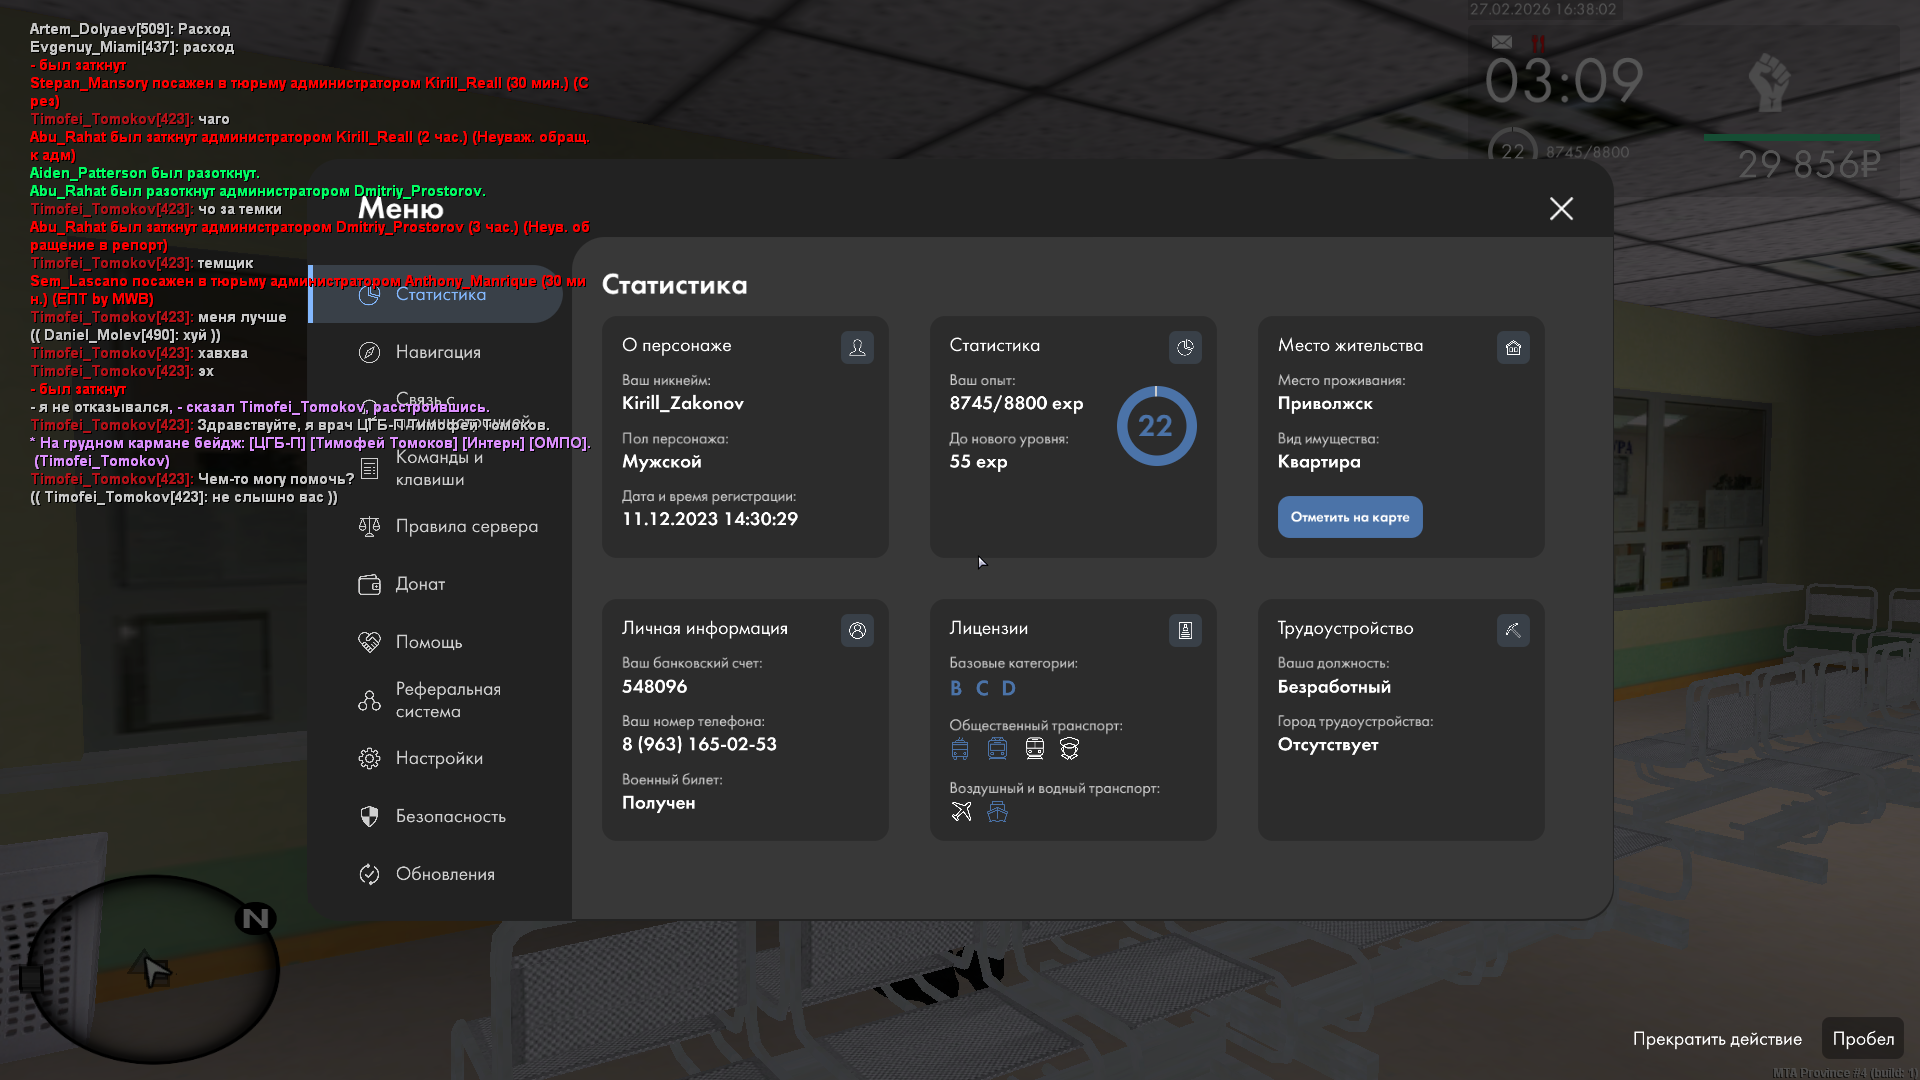The height and width of the screenshot is (1080, 1920).
Task: Click the license document icon in Лицензии card
Action: tap(1185, 630)
